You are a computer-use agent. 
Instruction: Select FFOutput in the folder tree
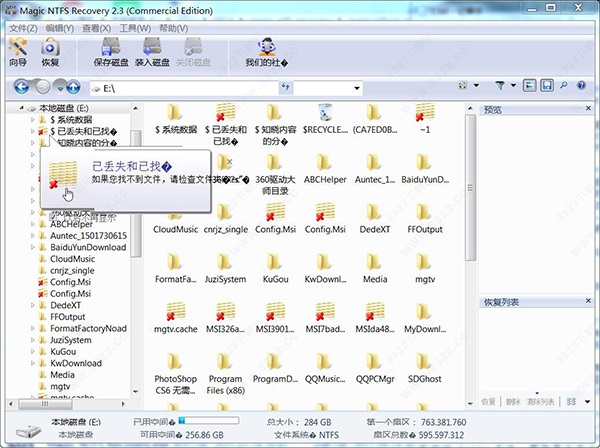[x=68, y=317]
